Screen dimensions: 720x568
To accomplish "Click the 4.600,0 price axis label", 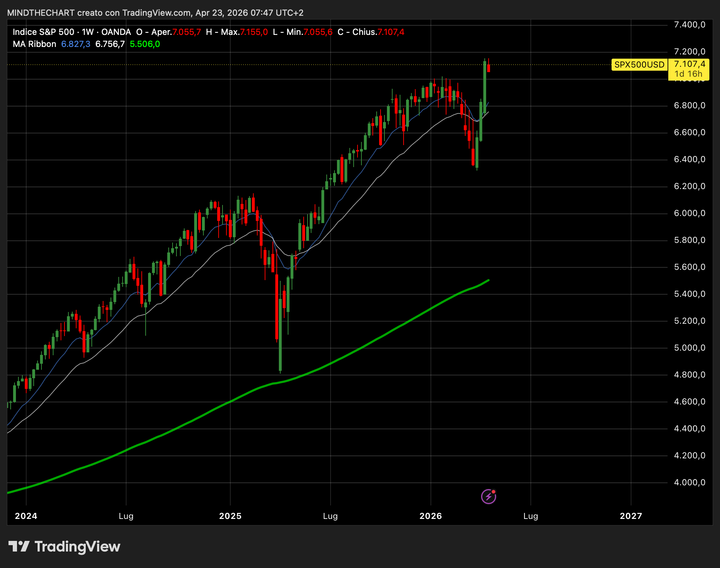I will 690,402.
